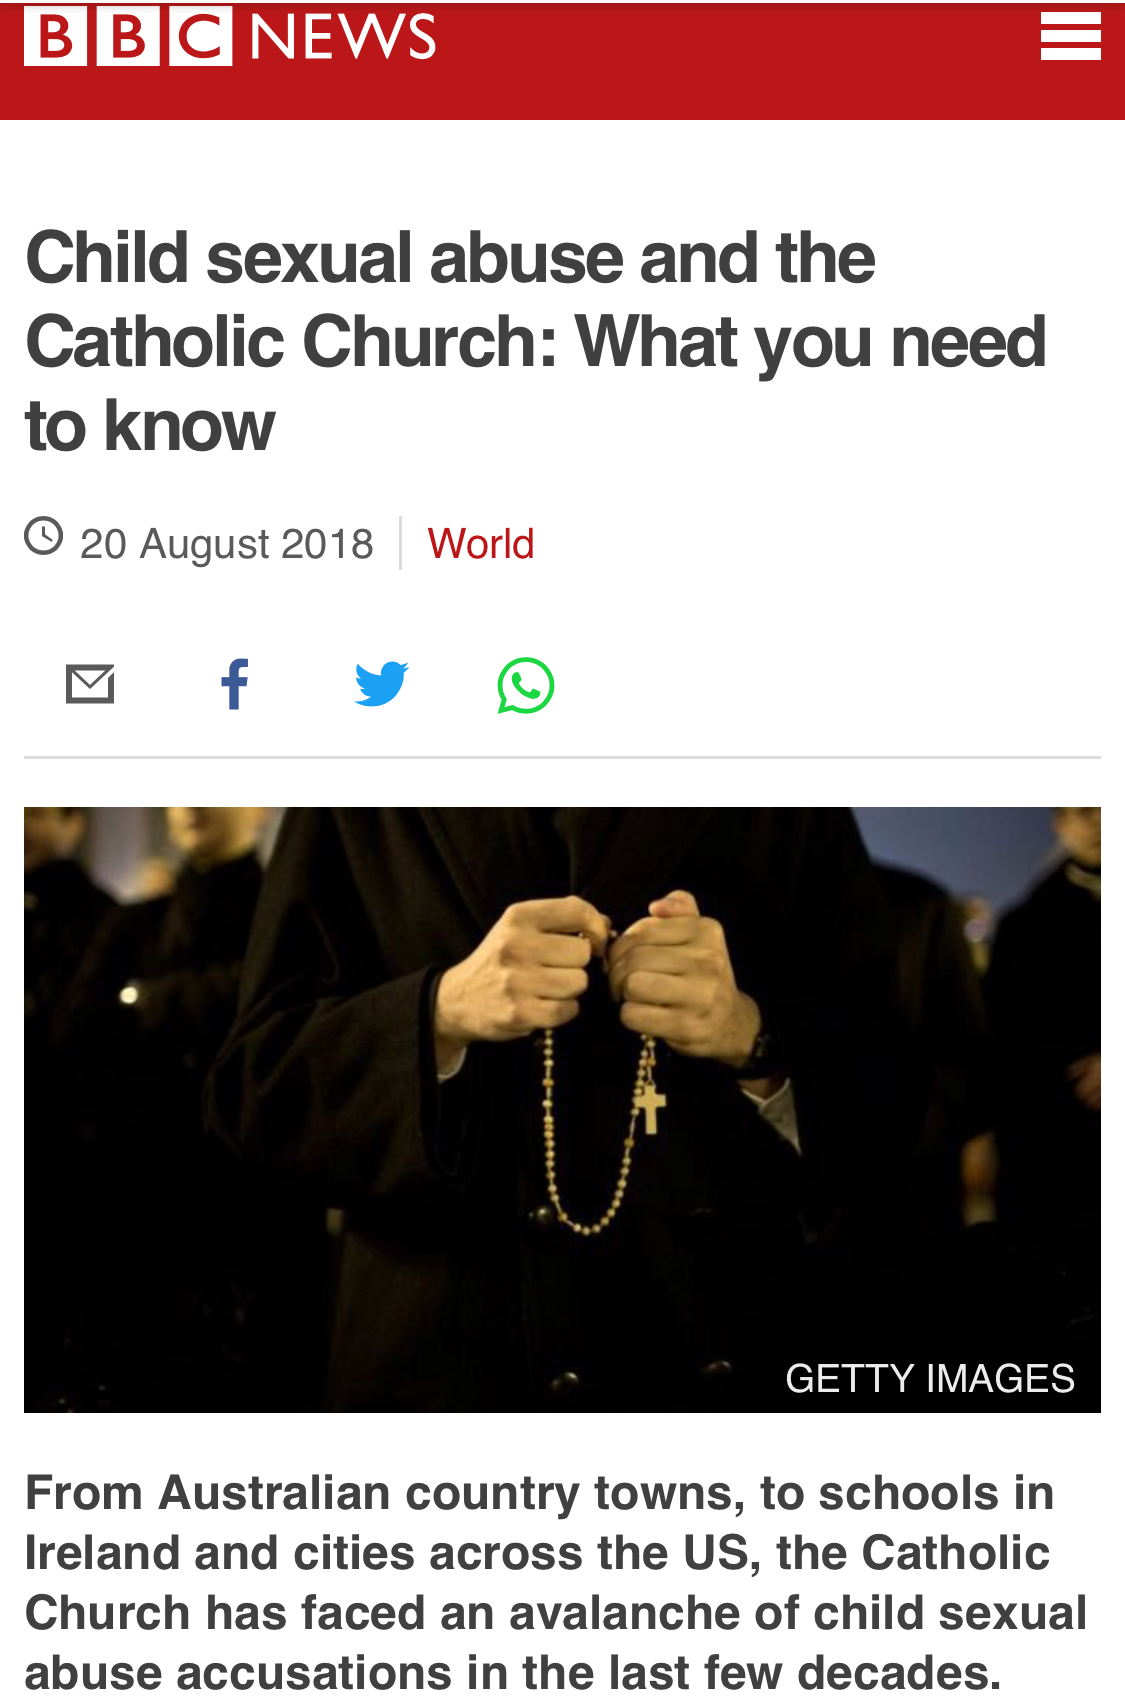Viewport: 1125px width, 1697px height.
Task: Click the GETTY IMAGES photo credit
Action: click(930, 1378)
